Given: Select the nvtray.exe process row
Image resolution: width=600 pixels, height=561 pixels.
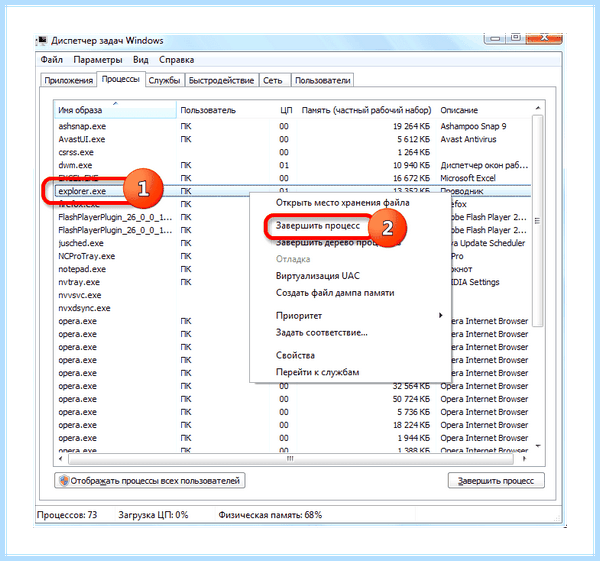Looking at the screenshot, I should click(152, 282).
